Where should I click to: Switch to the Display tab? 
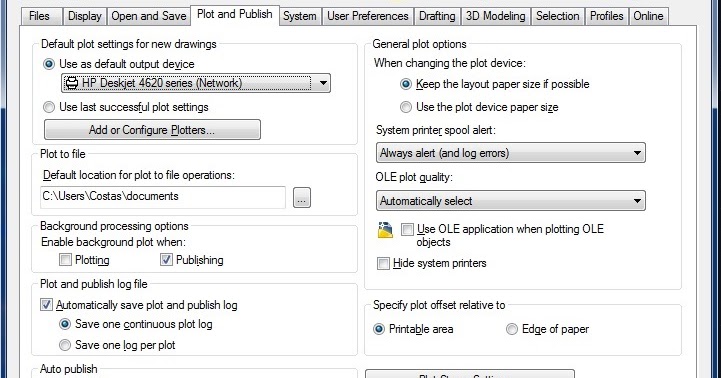coord(85,16)
